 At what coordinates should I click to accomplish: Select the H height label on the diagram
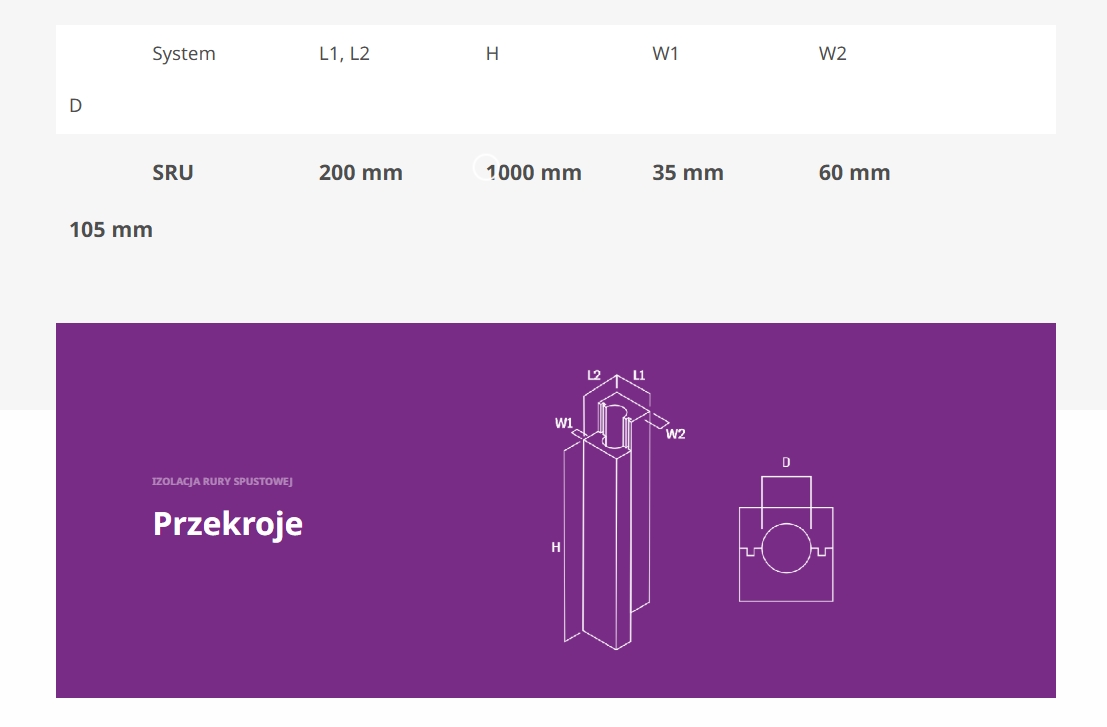pos(556,547)
